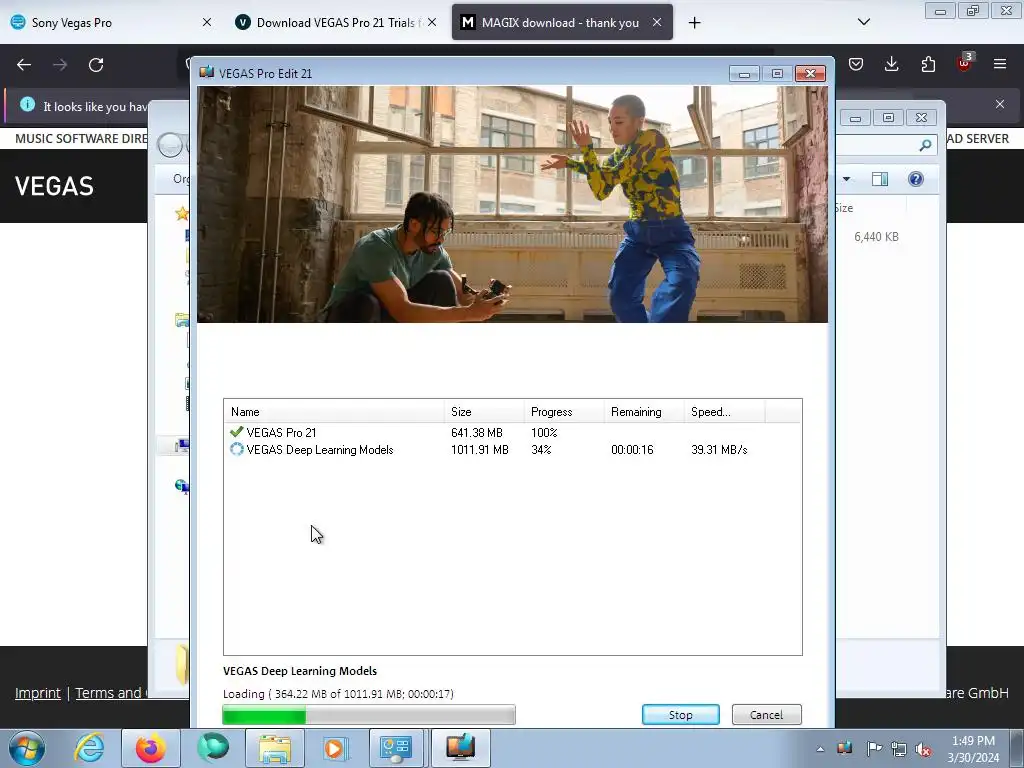This screenshot has height=768, width=1024.
Task: Click the loading spinner beside Deep Learning Models
Action: click(236, 449)
